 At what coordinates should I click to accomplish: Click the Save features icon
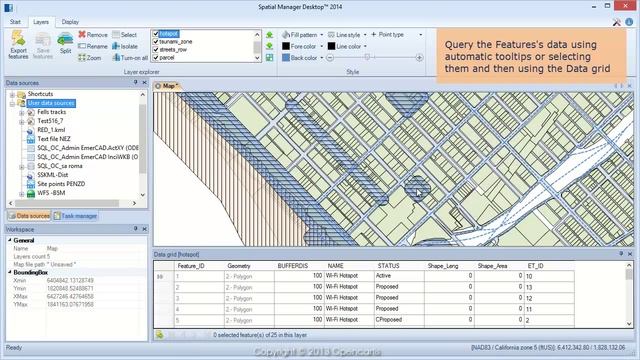tap(42, 40)
